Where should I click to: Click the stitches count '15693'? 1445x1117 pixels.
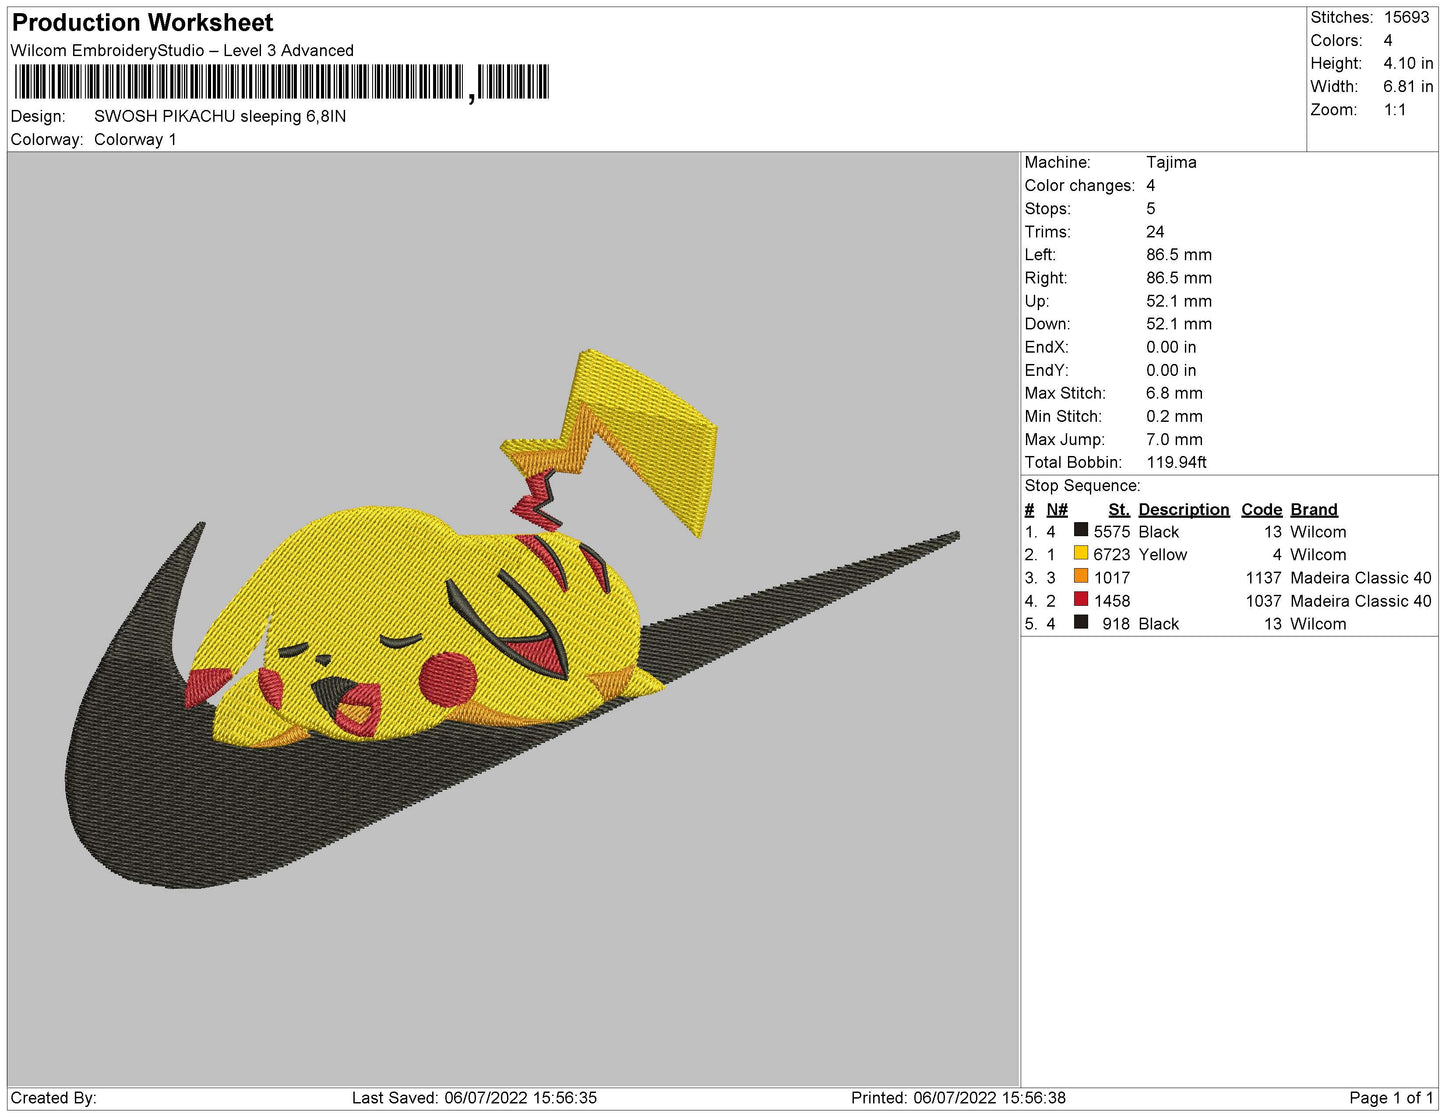(1406, 17)
